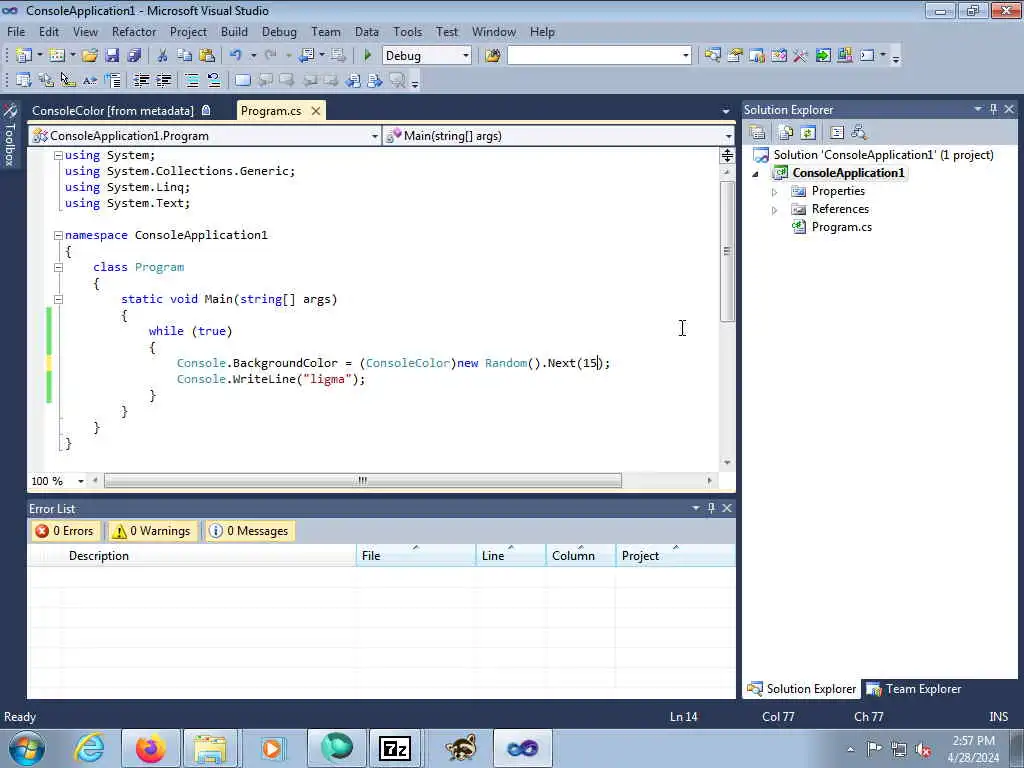Open the Extension Manager tools icon
This screenshot has height=768, width=1024.
[x=844, y=56]
